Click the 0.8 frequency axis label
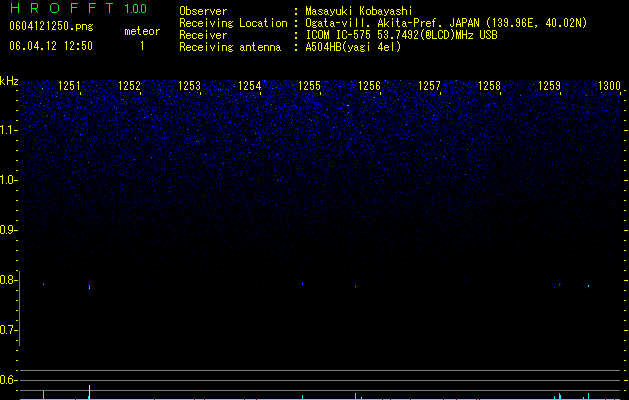 (7, 280)
